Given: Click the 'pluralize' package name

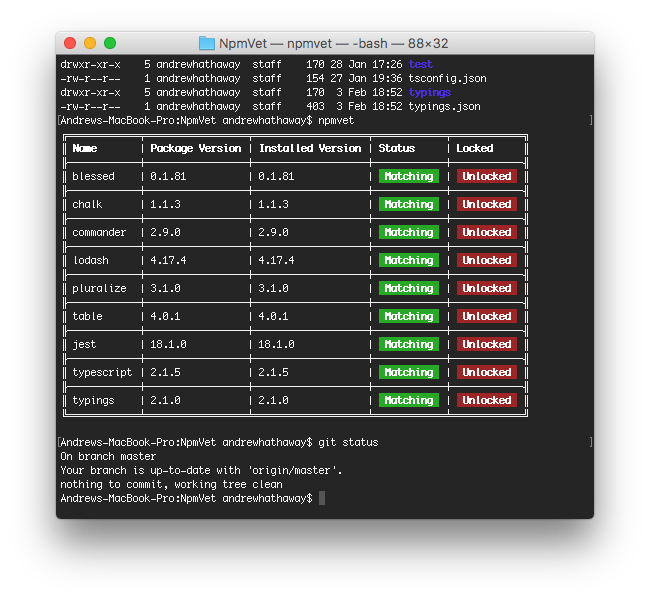Looking at the screenshot, I should [x=99, y=289].
